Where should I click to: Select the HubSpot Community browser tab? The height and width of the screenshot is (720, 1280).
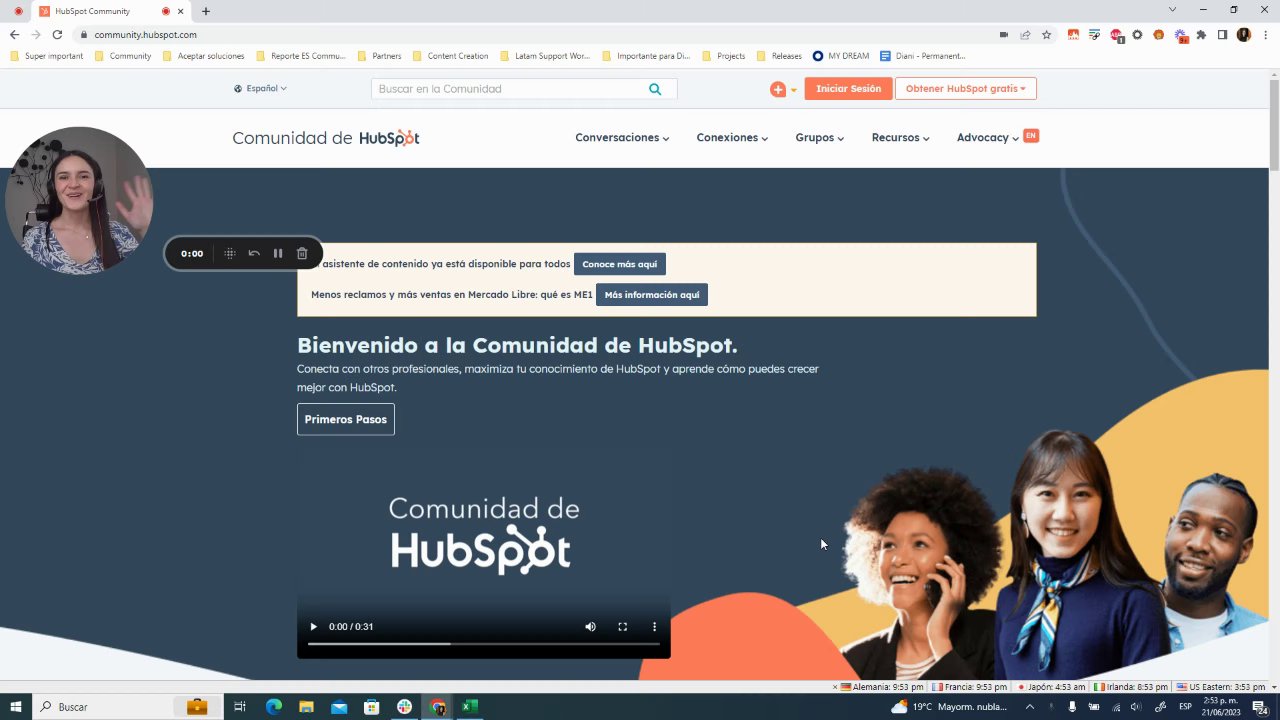pyautogui.click(x=110, y=11)
